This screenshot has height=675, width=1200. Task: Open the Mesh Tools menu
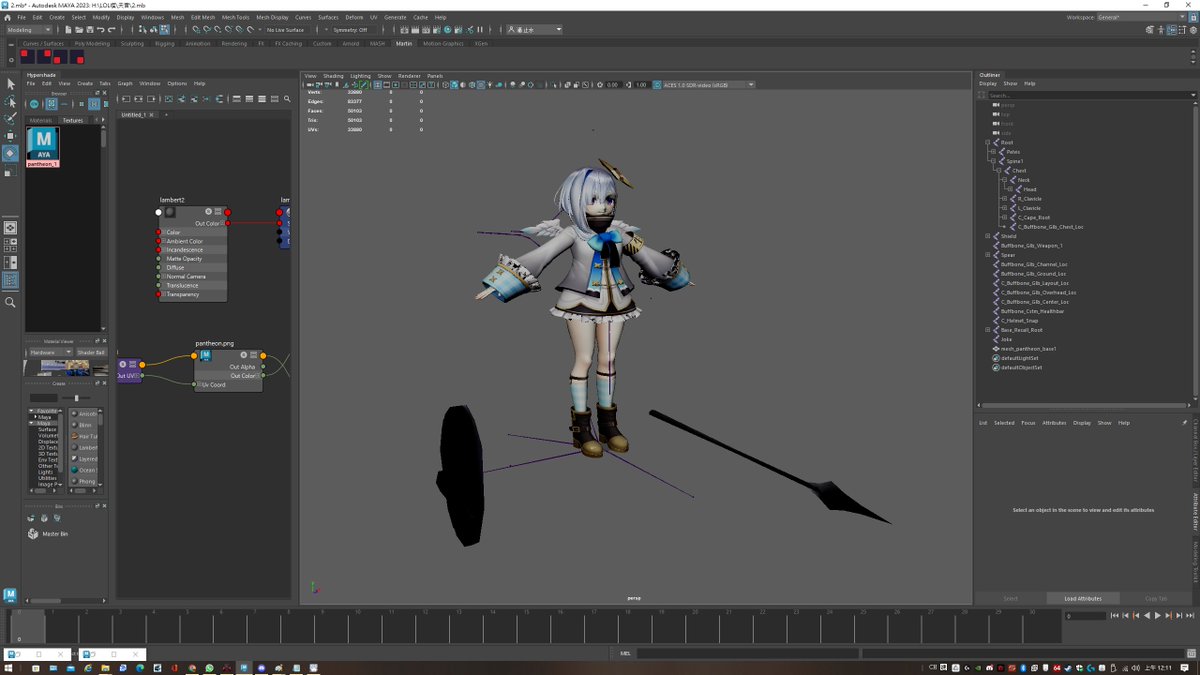235,17
